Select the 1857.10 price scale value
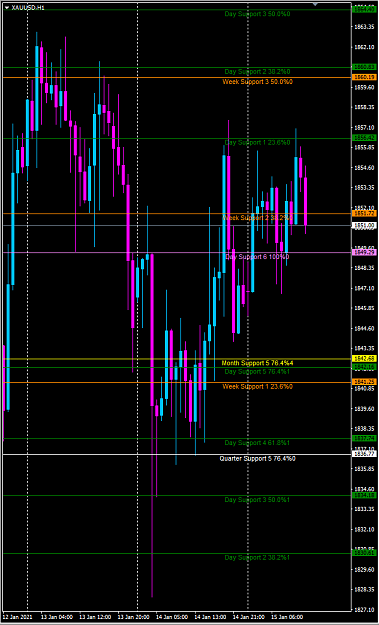The width and height of the screenshot is (379, 625). (365, 128)
